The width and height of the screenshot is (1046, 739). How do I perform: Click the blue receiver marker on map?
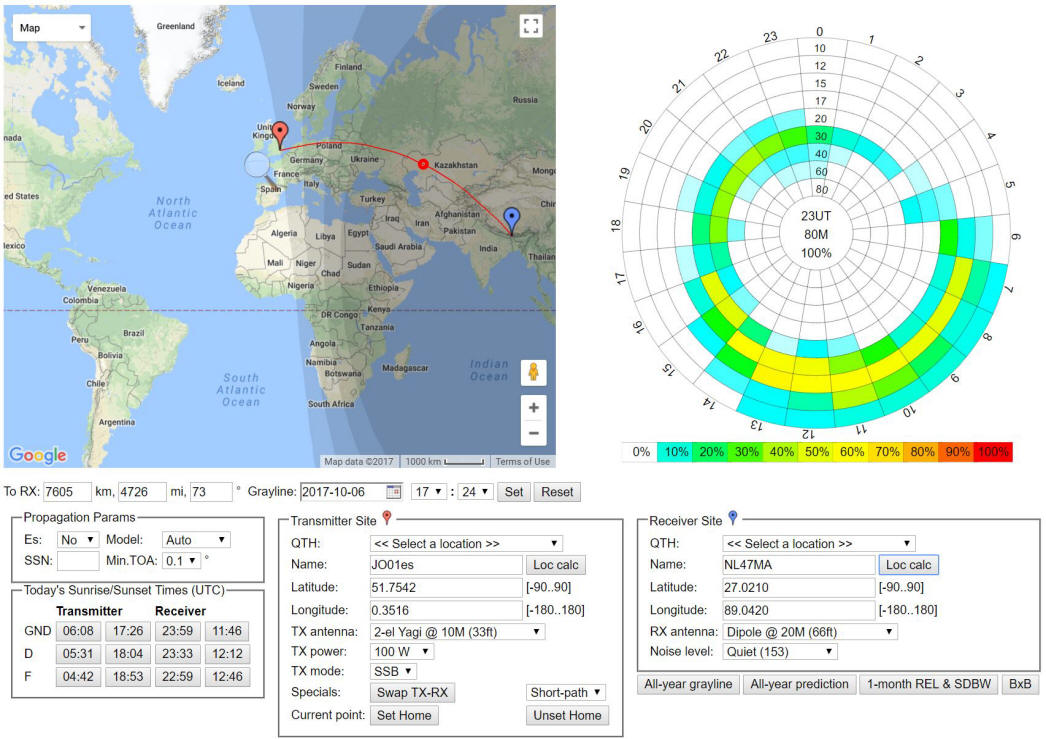[512, 218]
